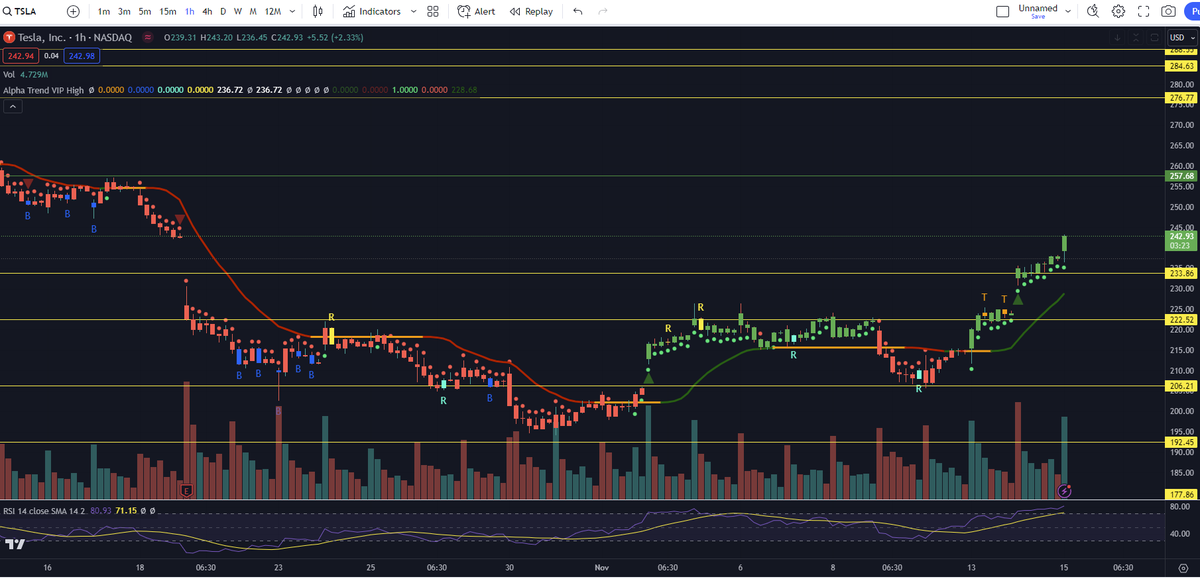
Task: Switch to the 3m timeframe
Action: click(x=124, y=12)
